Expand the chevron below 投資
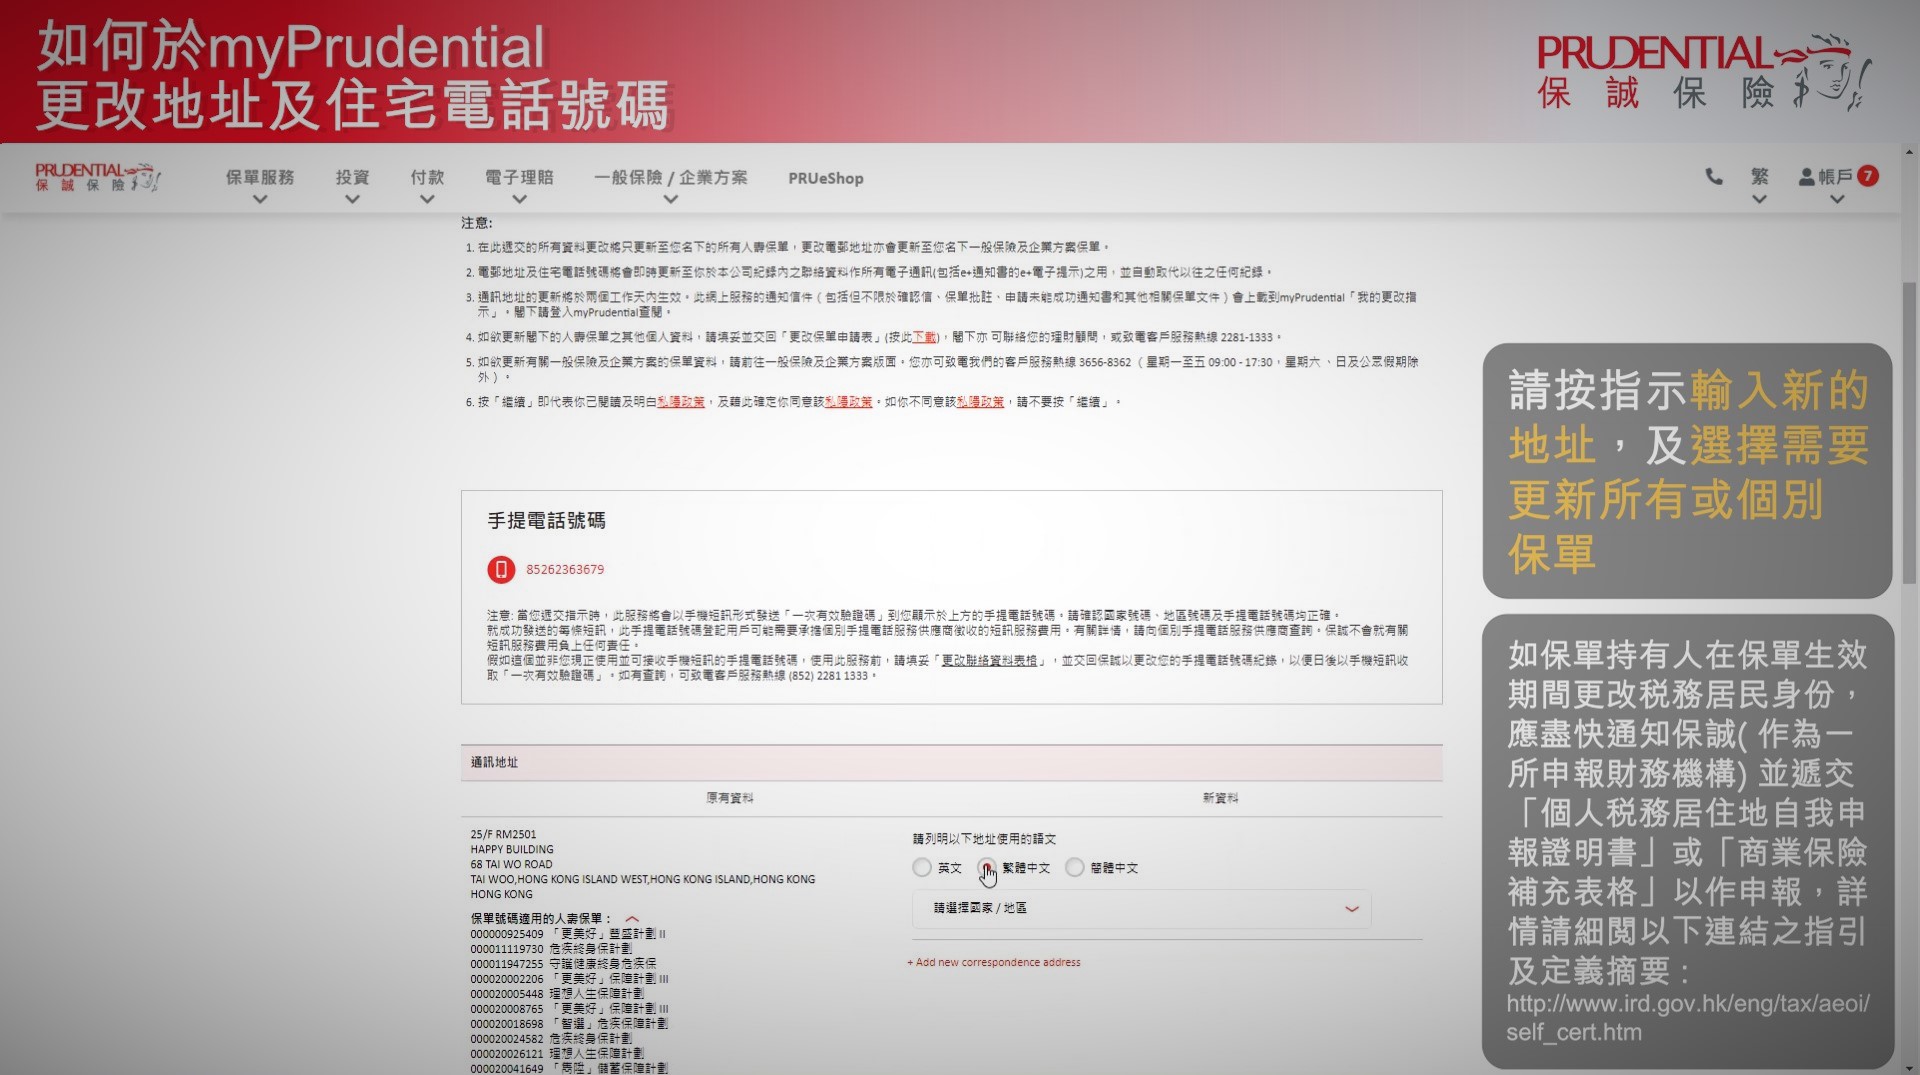 [351, 198]
